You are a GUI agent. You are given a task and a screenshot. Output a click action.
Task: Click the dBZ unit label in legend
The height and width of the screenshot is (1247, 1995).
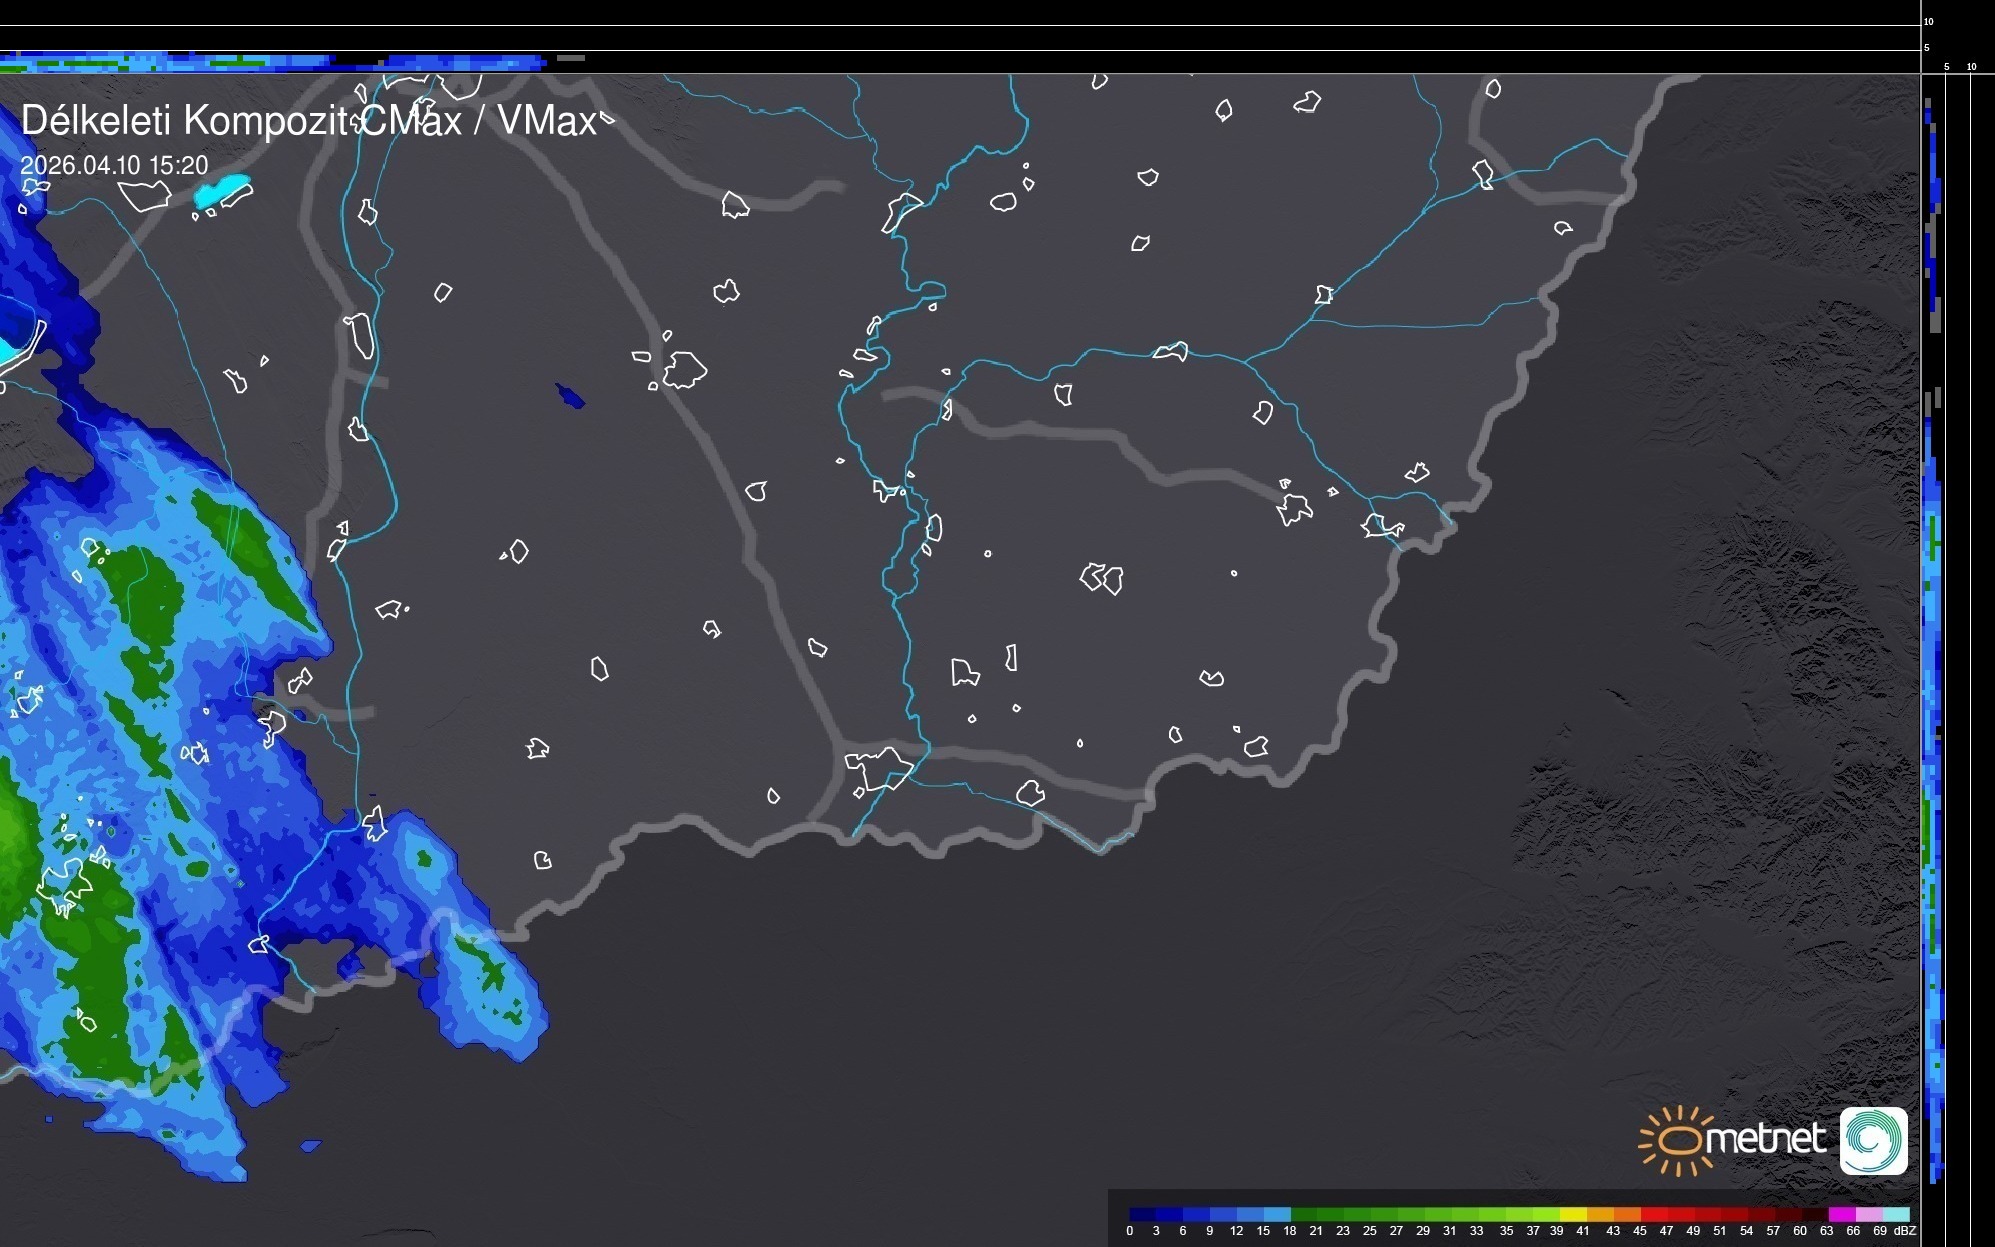(x=1904, y=1231)
